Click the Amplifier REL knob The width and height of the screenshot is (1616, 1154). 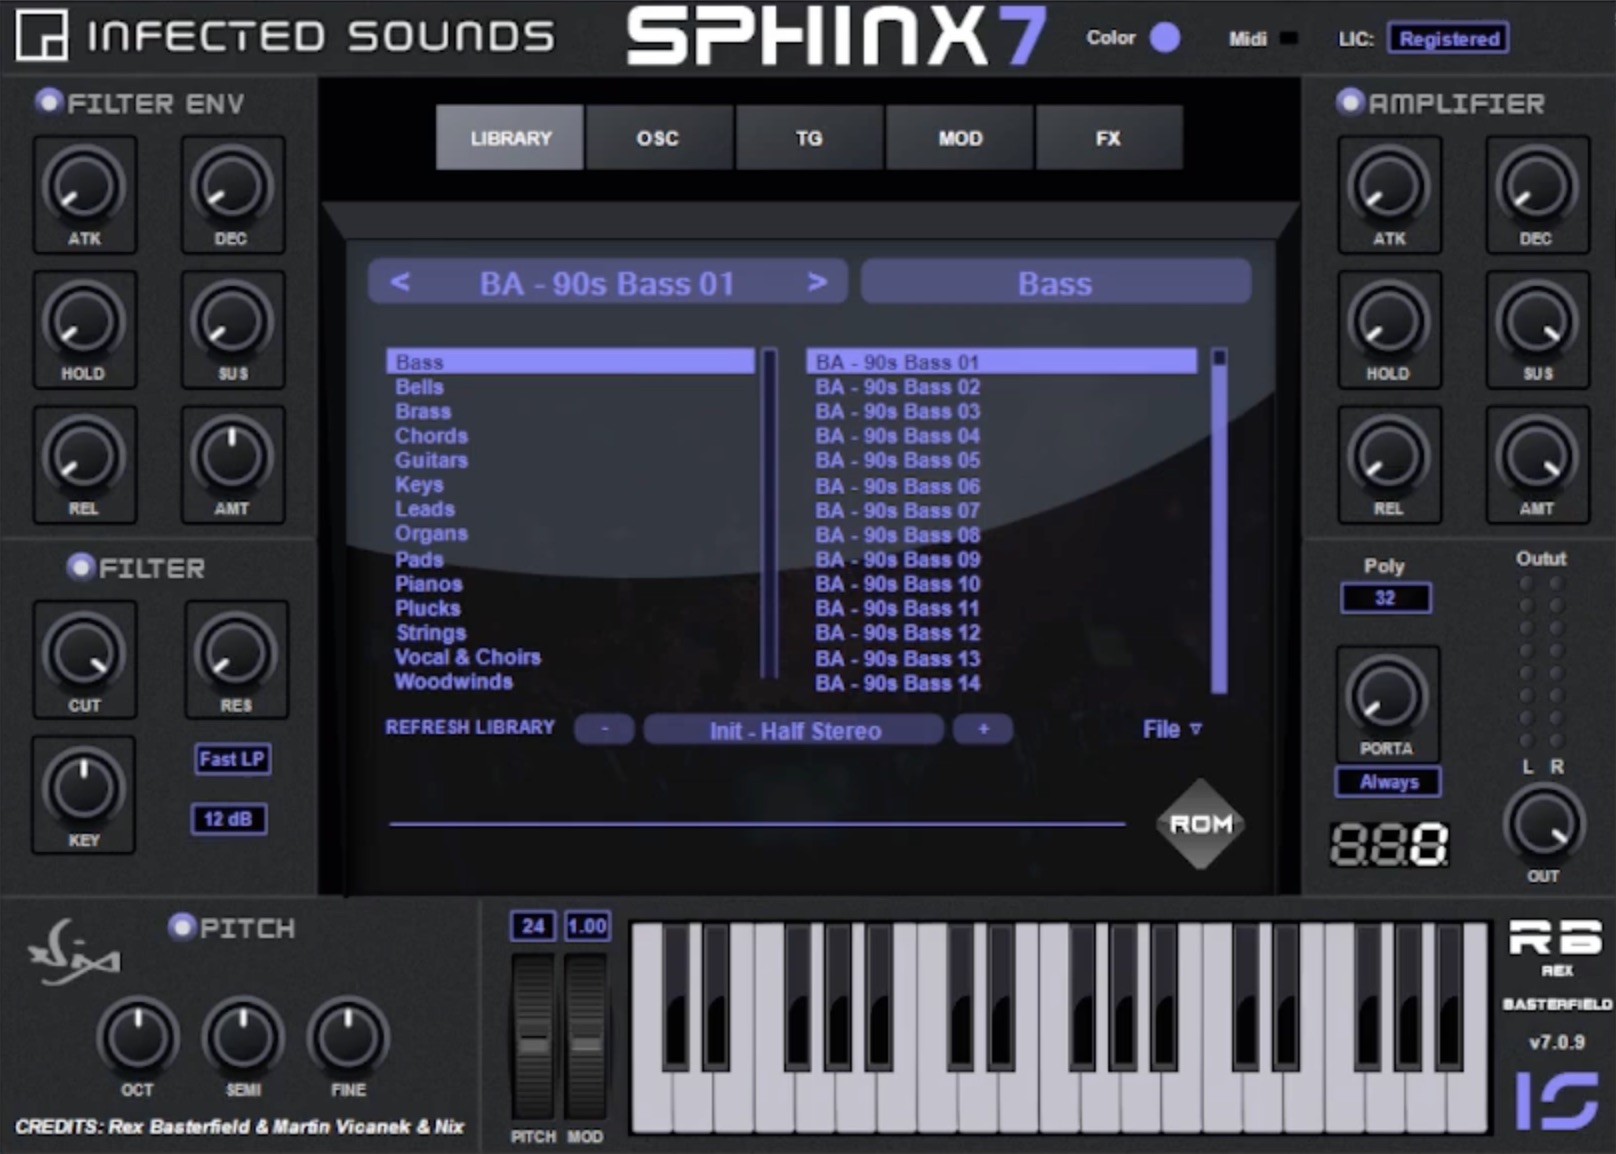point(1389,457)
